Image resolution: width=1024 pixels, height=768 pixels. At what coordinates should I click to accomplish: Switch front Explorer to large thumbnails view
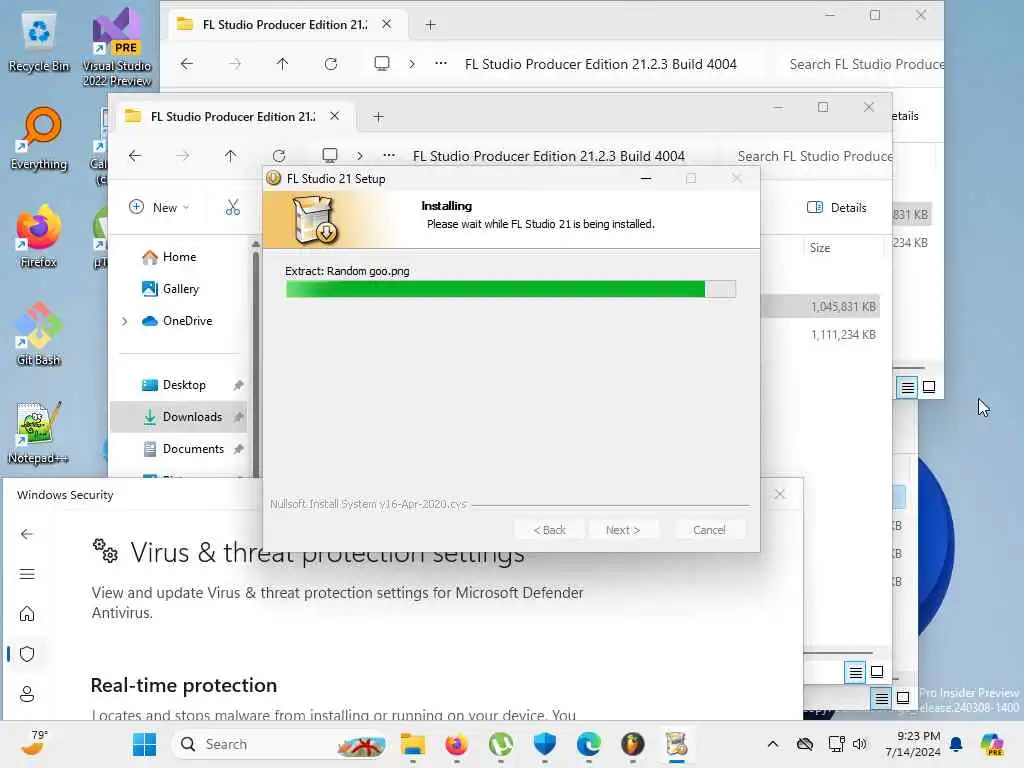(877, 671)
